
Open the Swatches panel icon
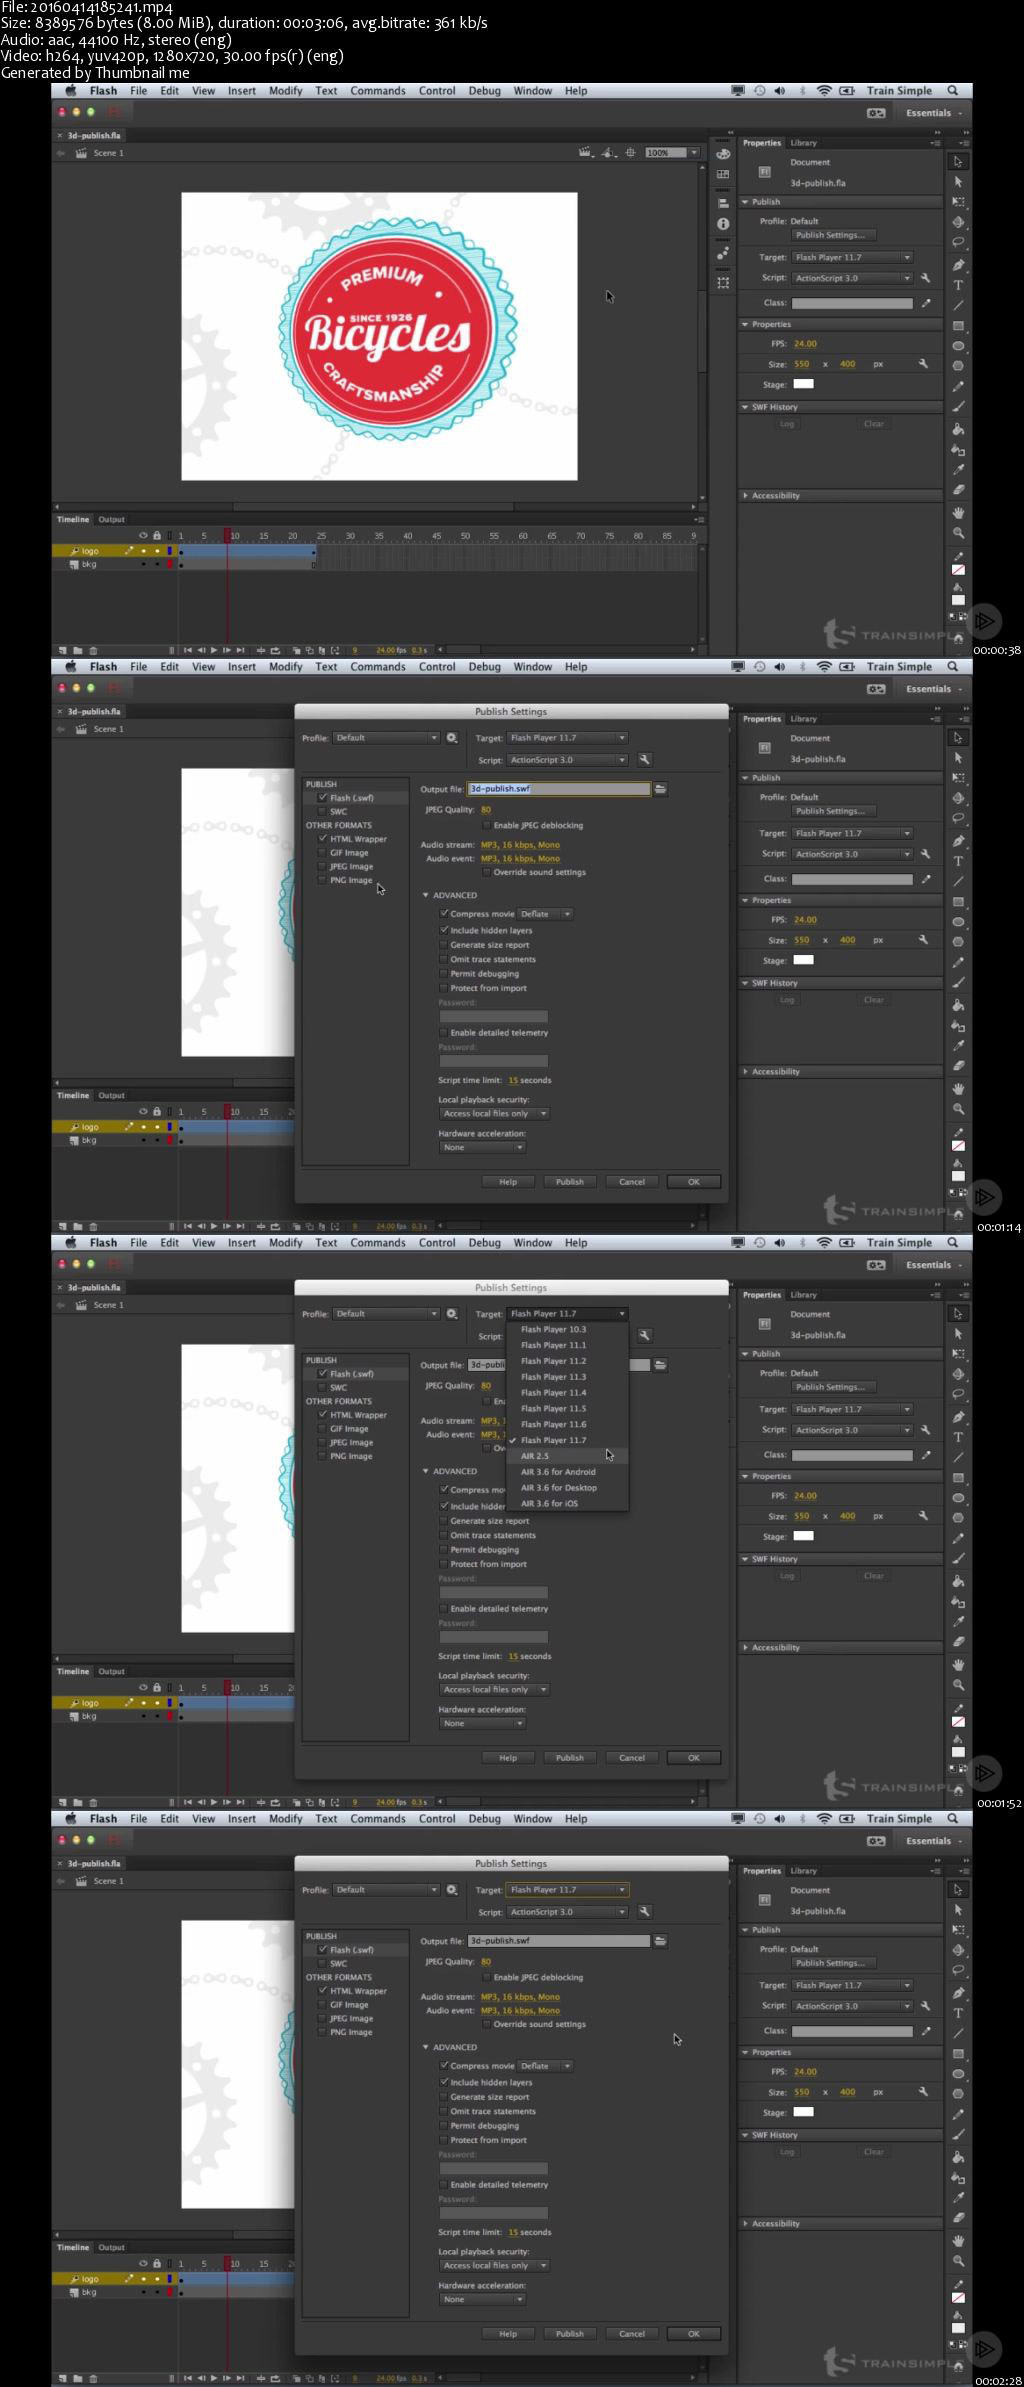point(723,174)
